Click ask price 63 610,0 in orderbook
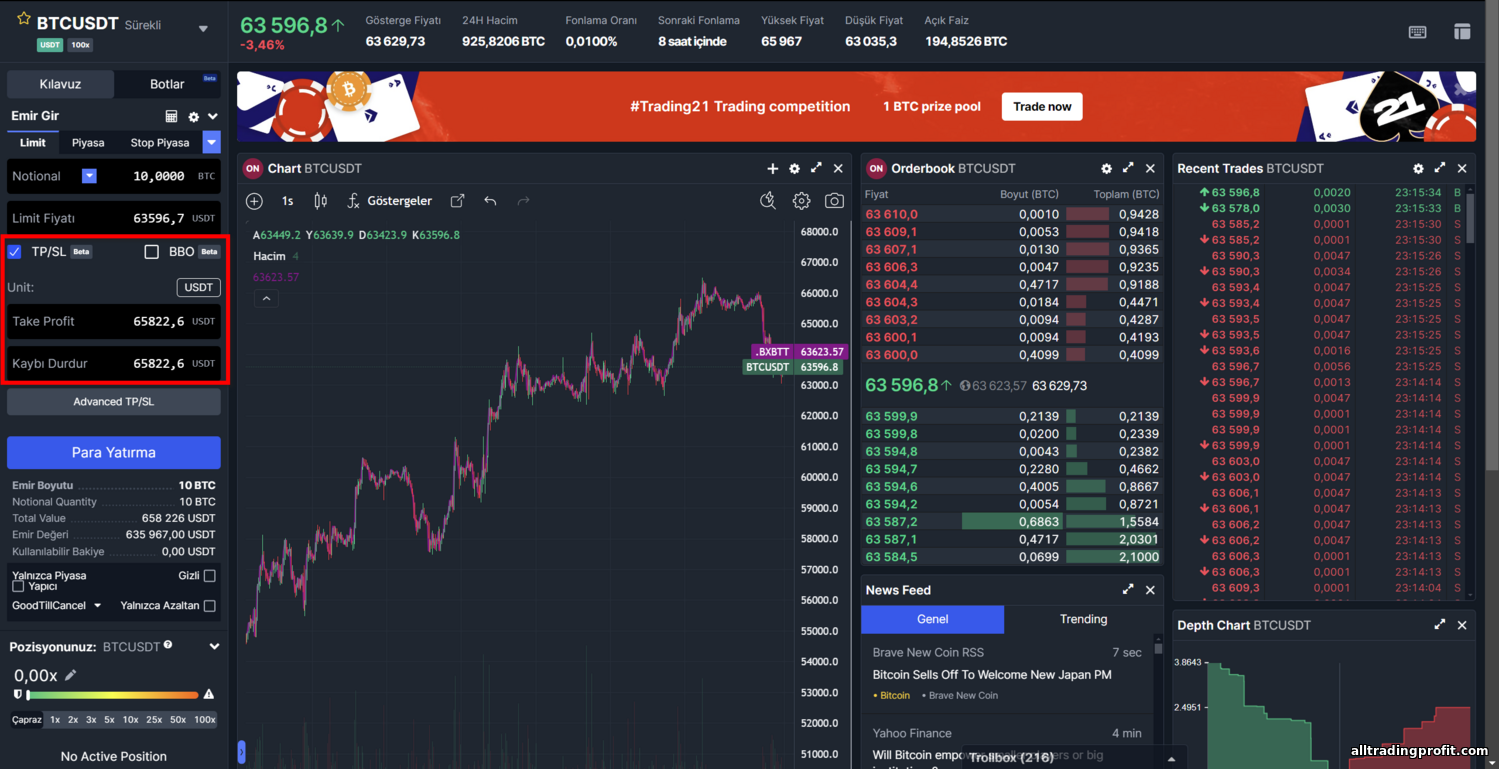 892,214
